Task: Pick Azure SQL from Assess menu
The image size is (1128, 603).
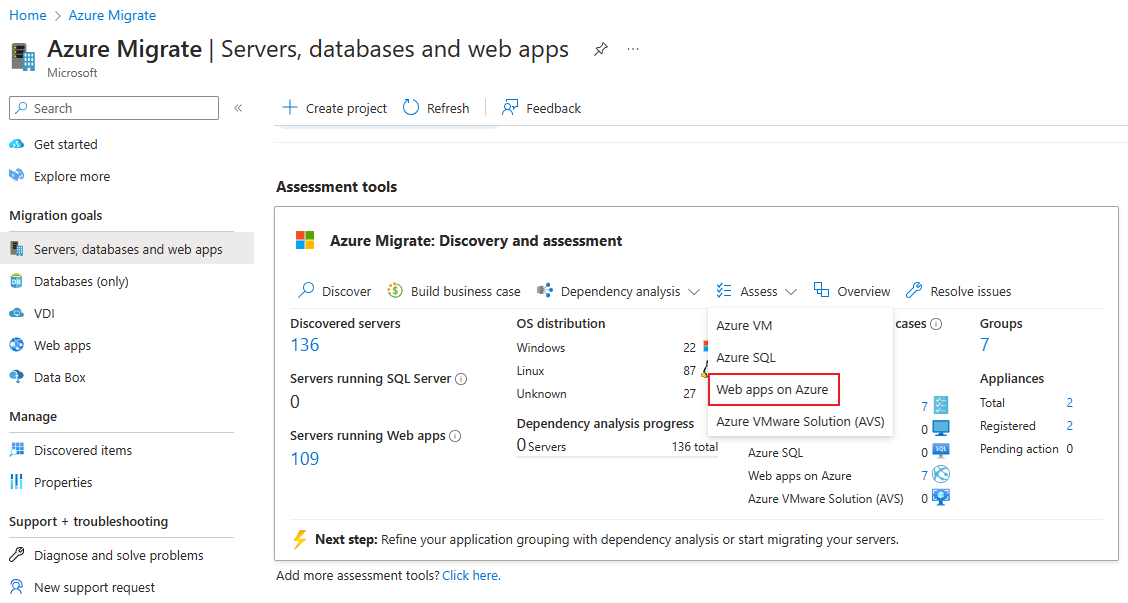Action: [746, 357]
